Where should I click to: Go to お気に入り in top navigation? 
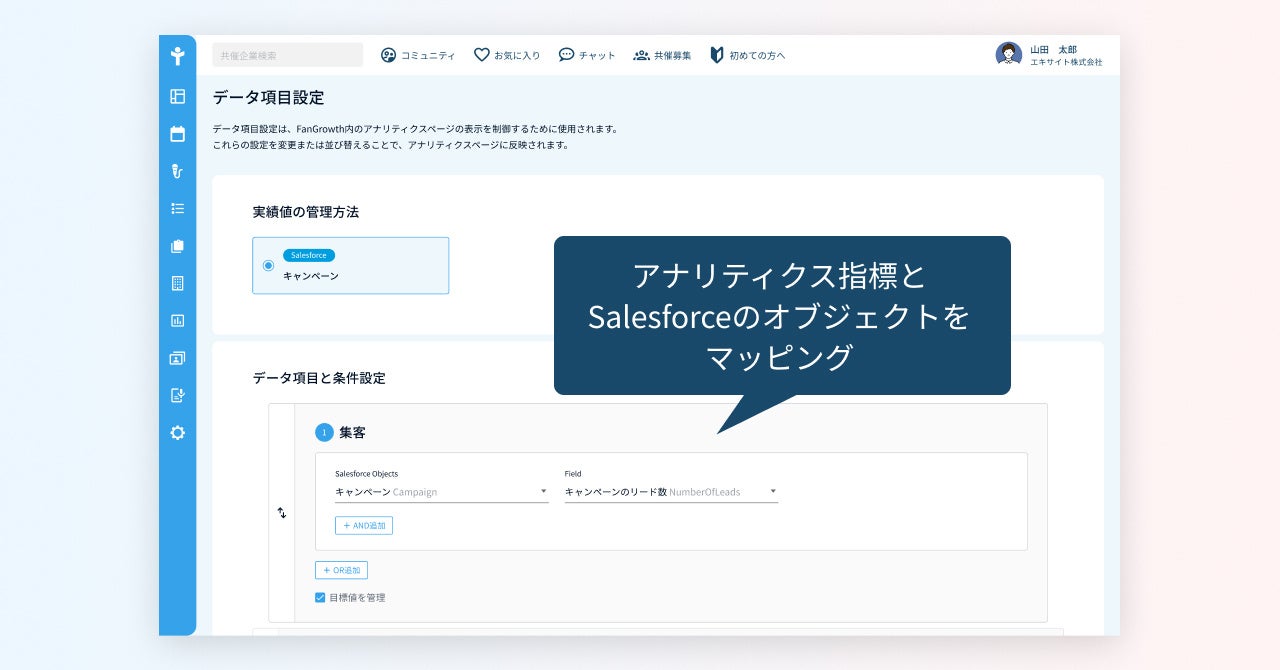(x=506, y=55)
